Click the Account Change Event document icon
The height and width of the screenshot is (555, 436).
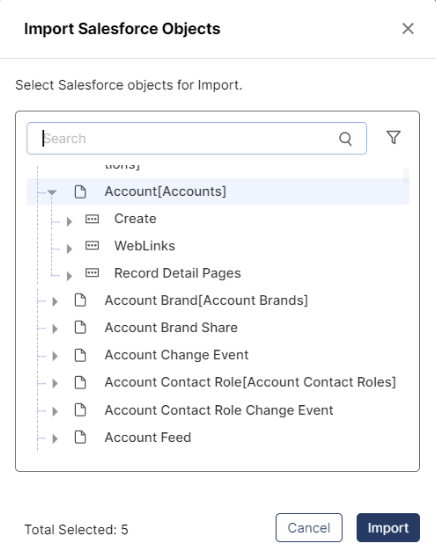(80, 355)
